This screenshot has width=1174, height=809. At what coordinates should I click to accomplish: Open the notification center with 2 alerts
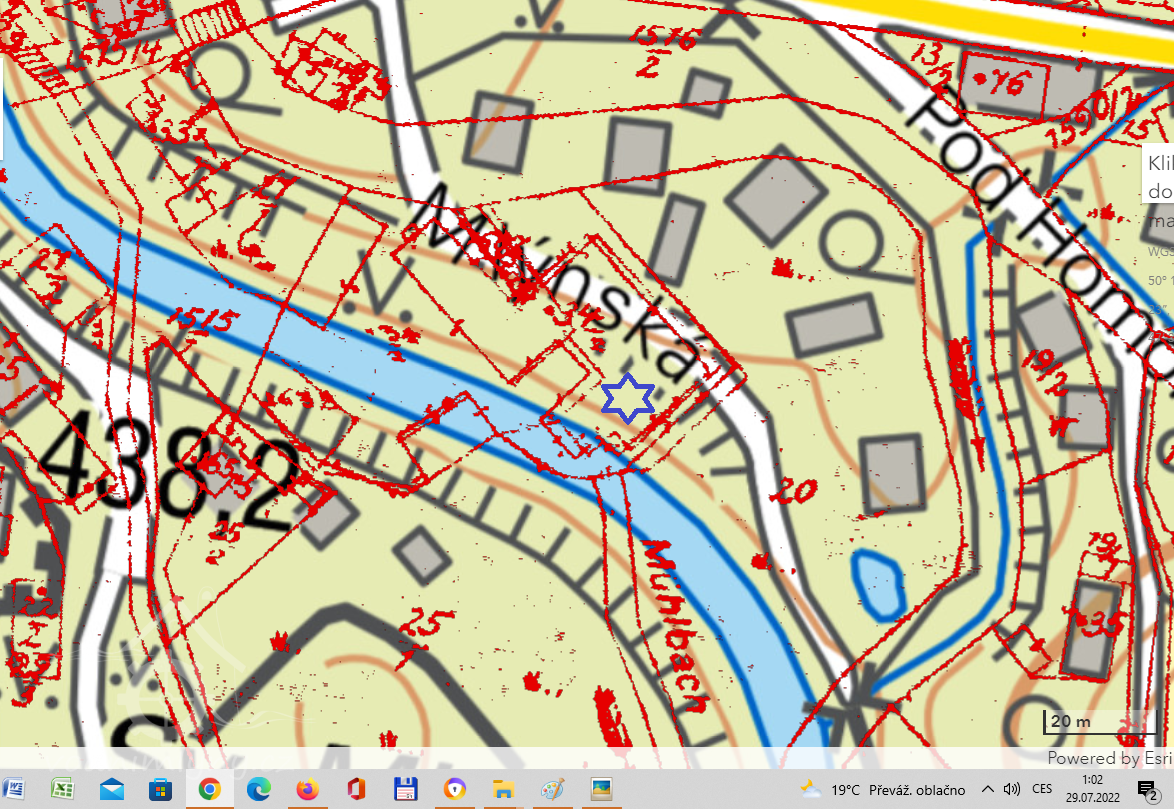coord(1147,790)
